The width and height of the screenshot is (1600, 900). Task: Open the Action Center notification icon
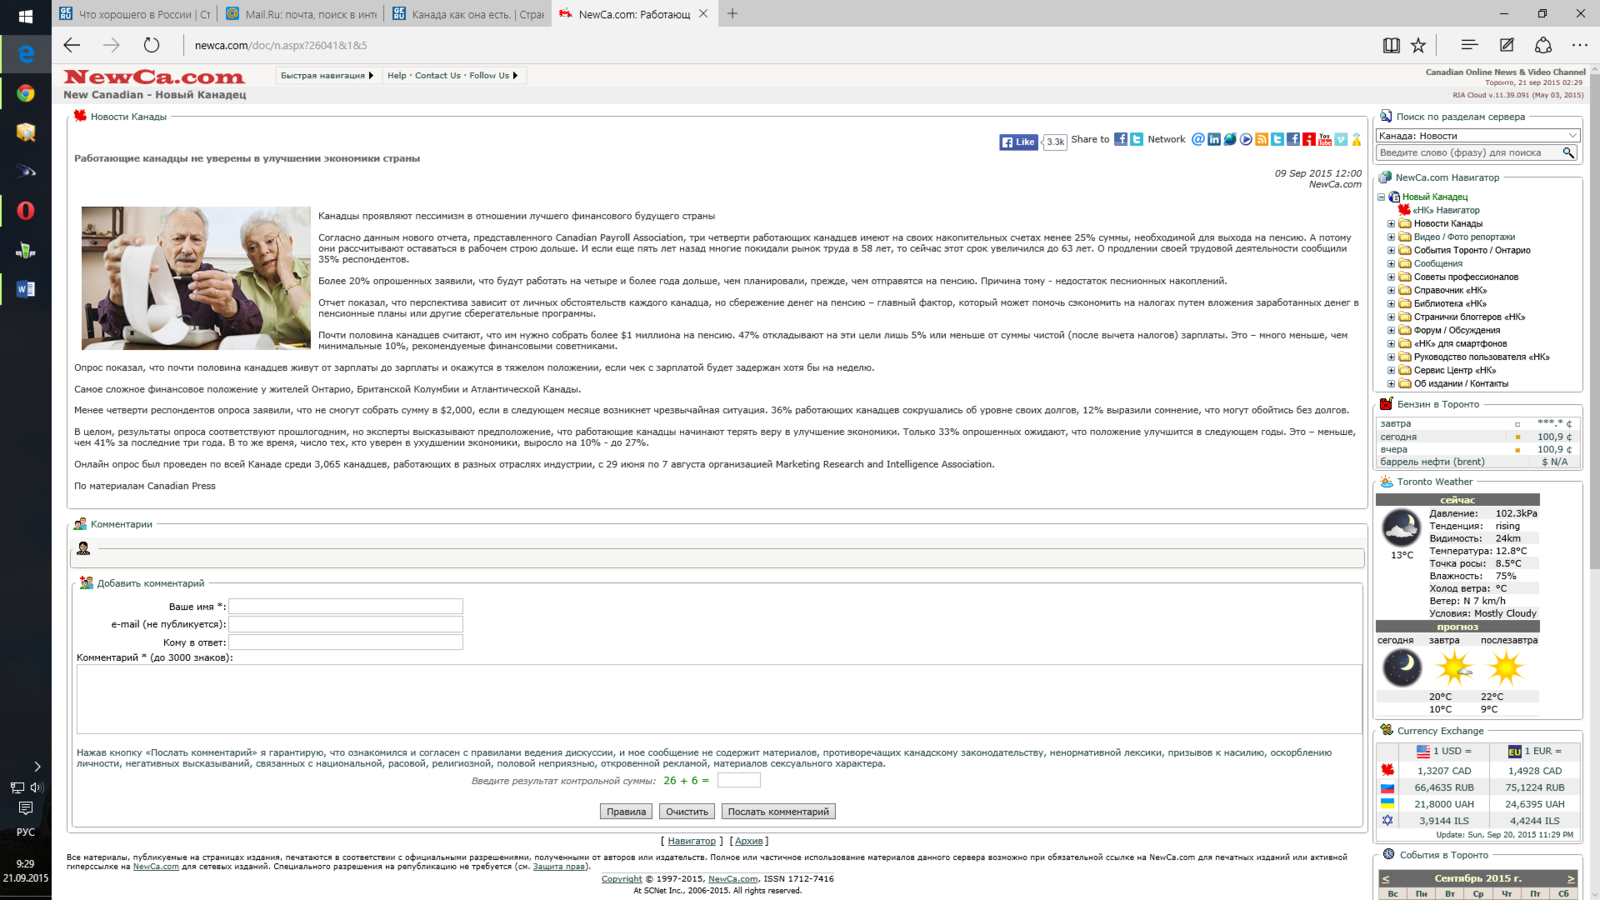pos(26,808)
